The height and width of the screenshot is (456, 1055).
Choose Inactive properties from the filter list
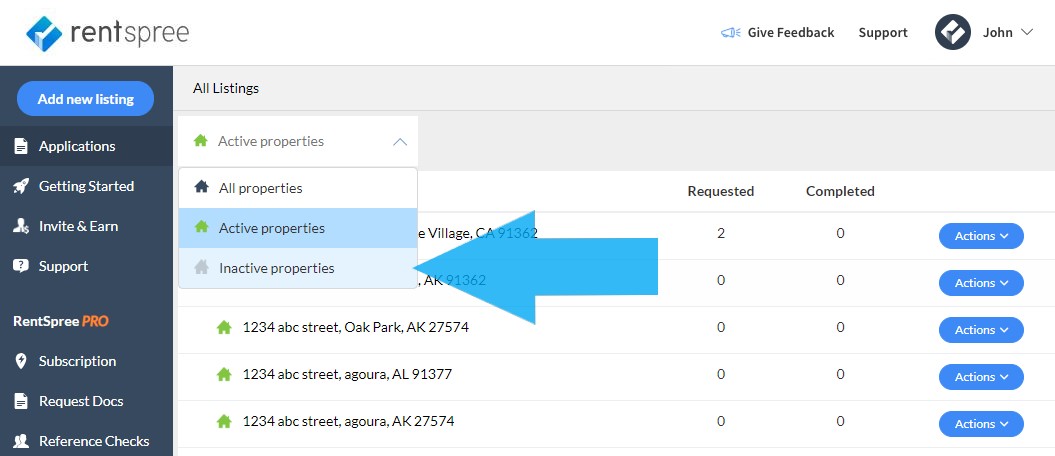298,268
